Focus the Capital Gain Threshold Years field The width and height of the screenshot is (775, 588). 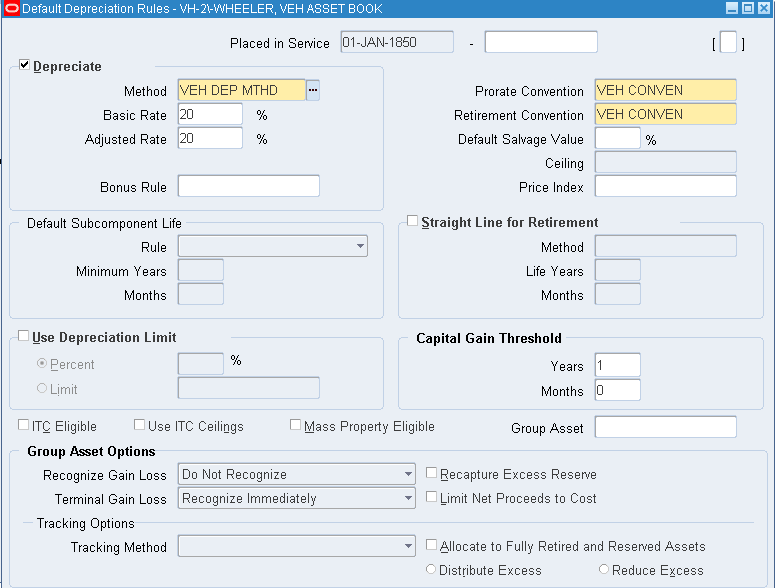click(617, 366)
